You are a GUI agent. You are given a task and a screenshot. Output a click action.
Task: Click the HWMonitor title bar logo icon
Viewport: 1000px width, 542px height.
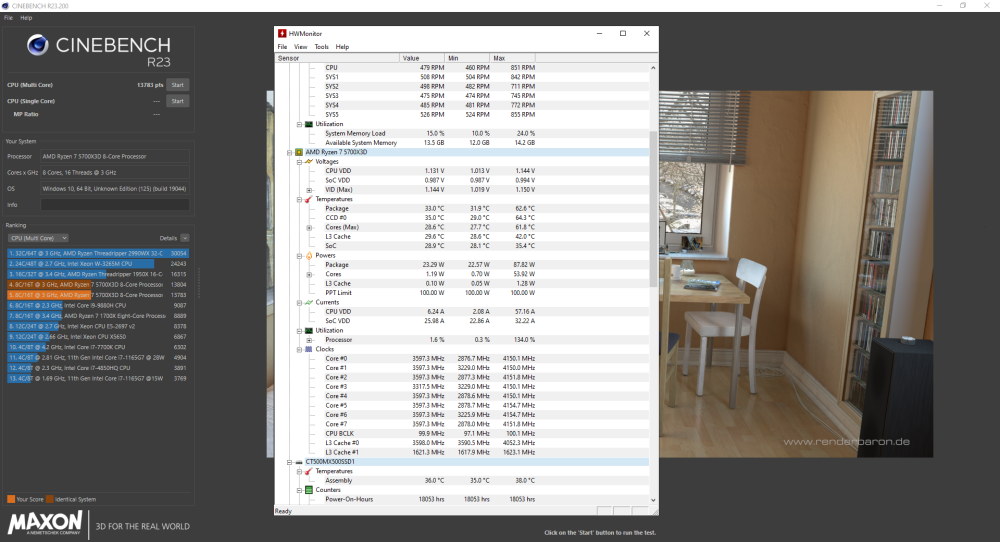pos(284,33)
